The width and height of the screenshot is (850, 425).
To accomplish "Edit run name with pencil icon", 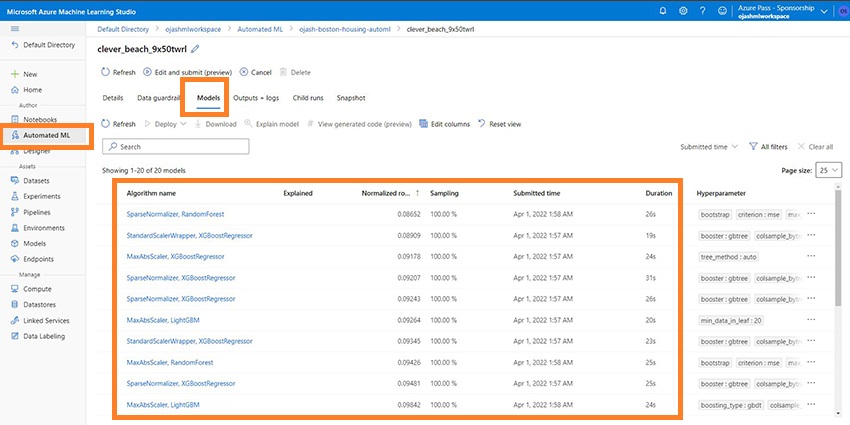I will [x=195, y=49].
